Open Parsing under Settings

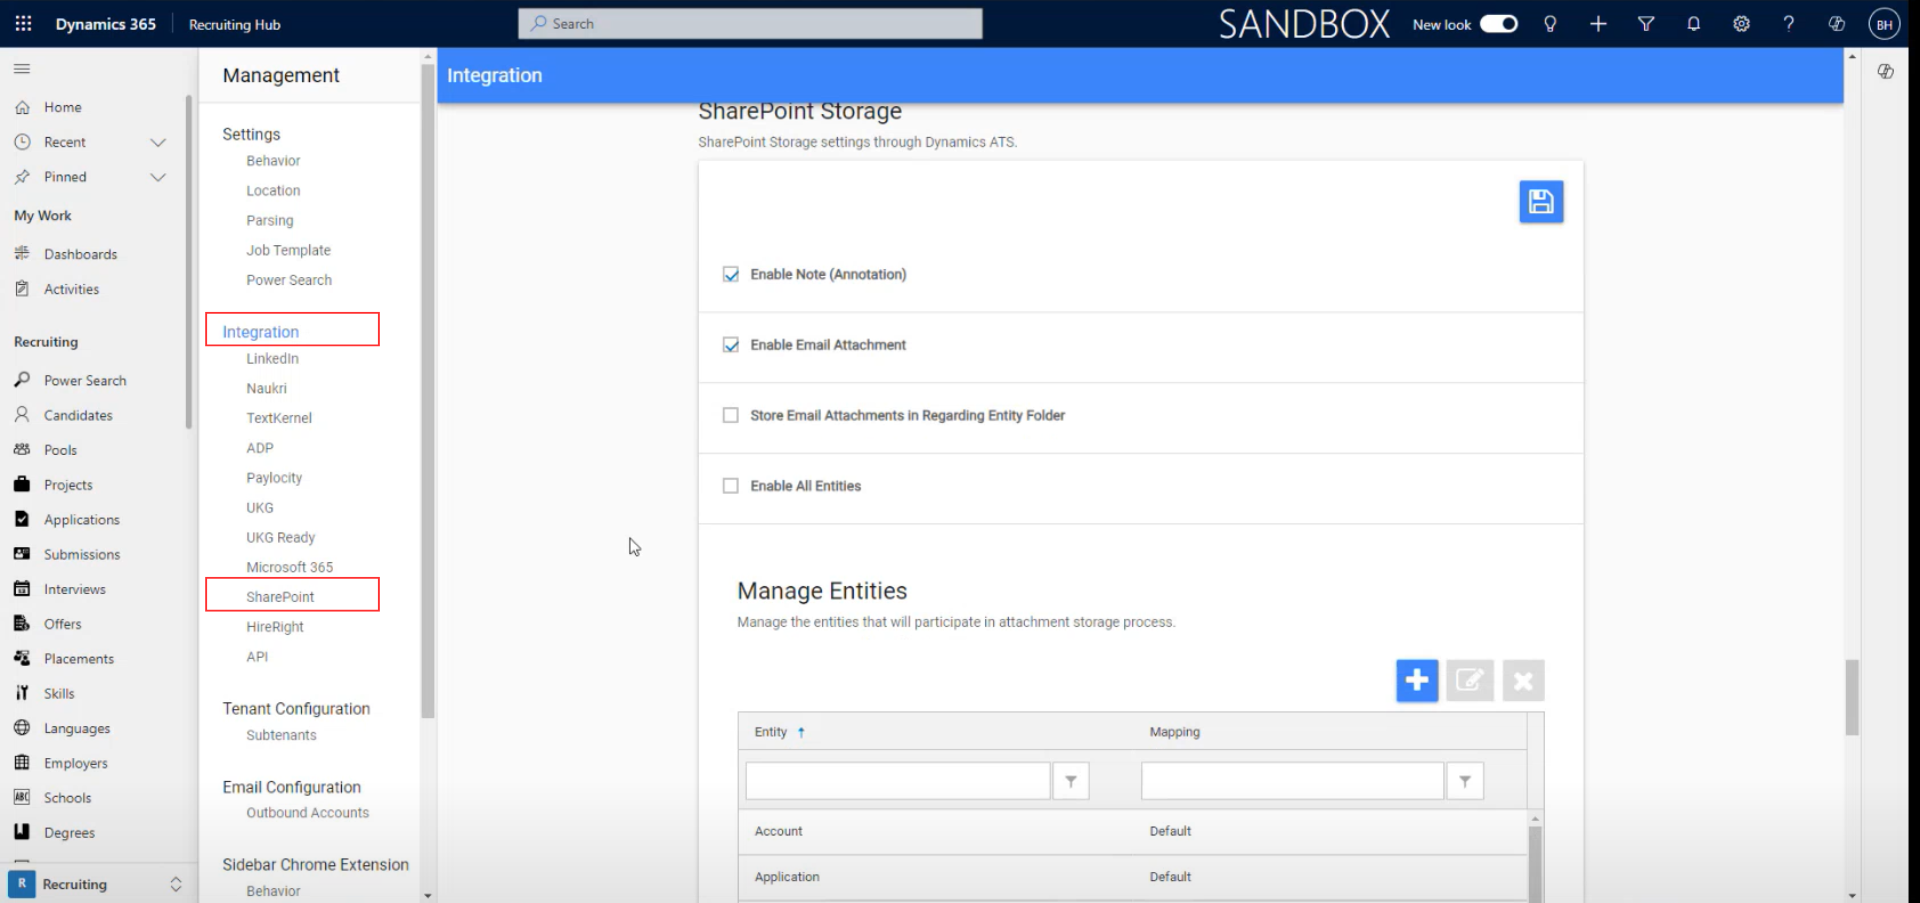point(270,220)
